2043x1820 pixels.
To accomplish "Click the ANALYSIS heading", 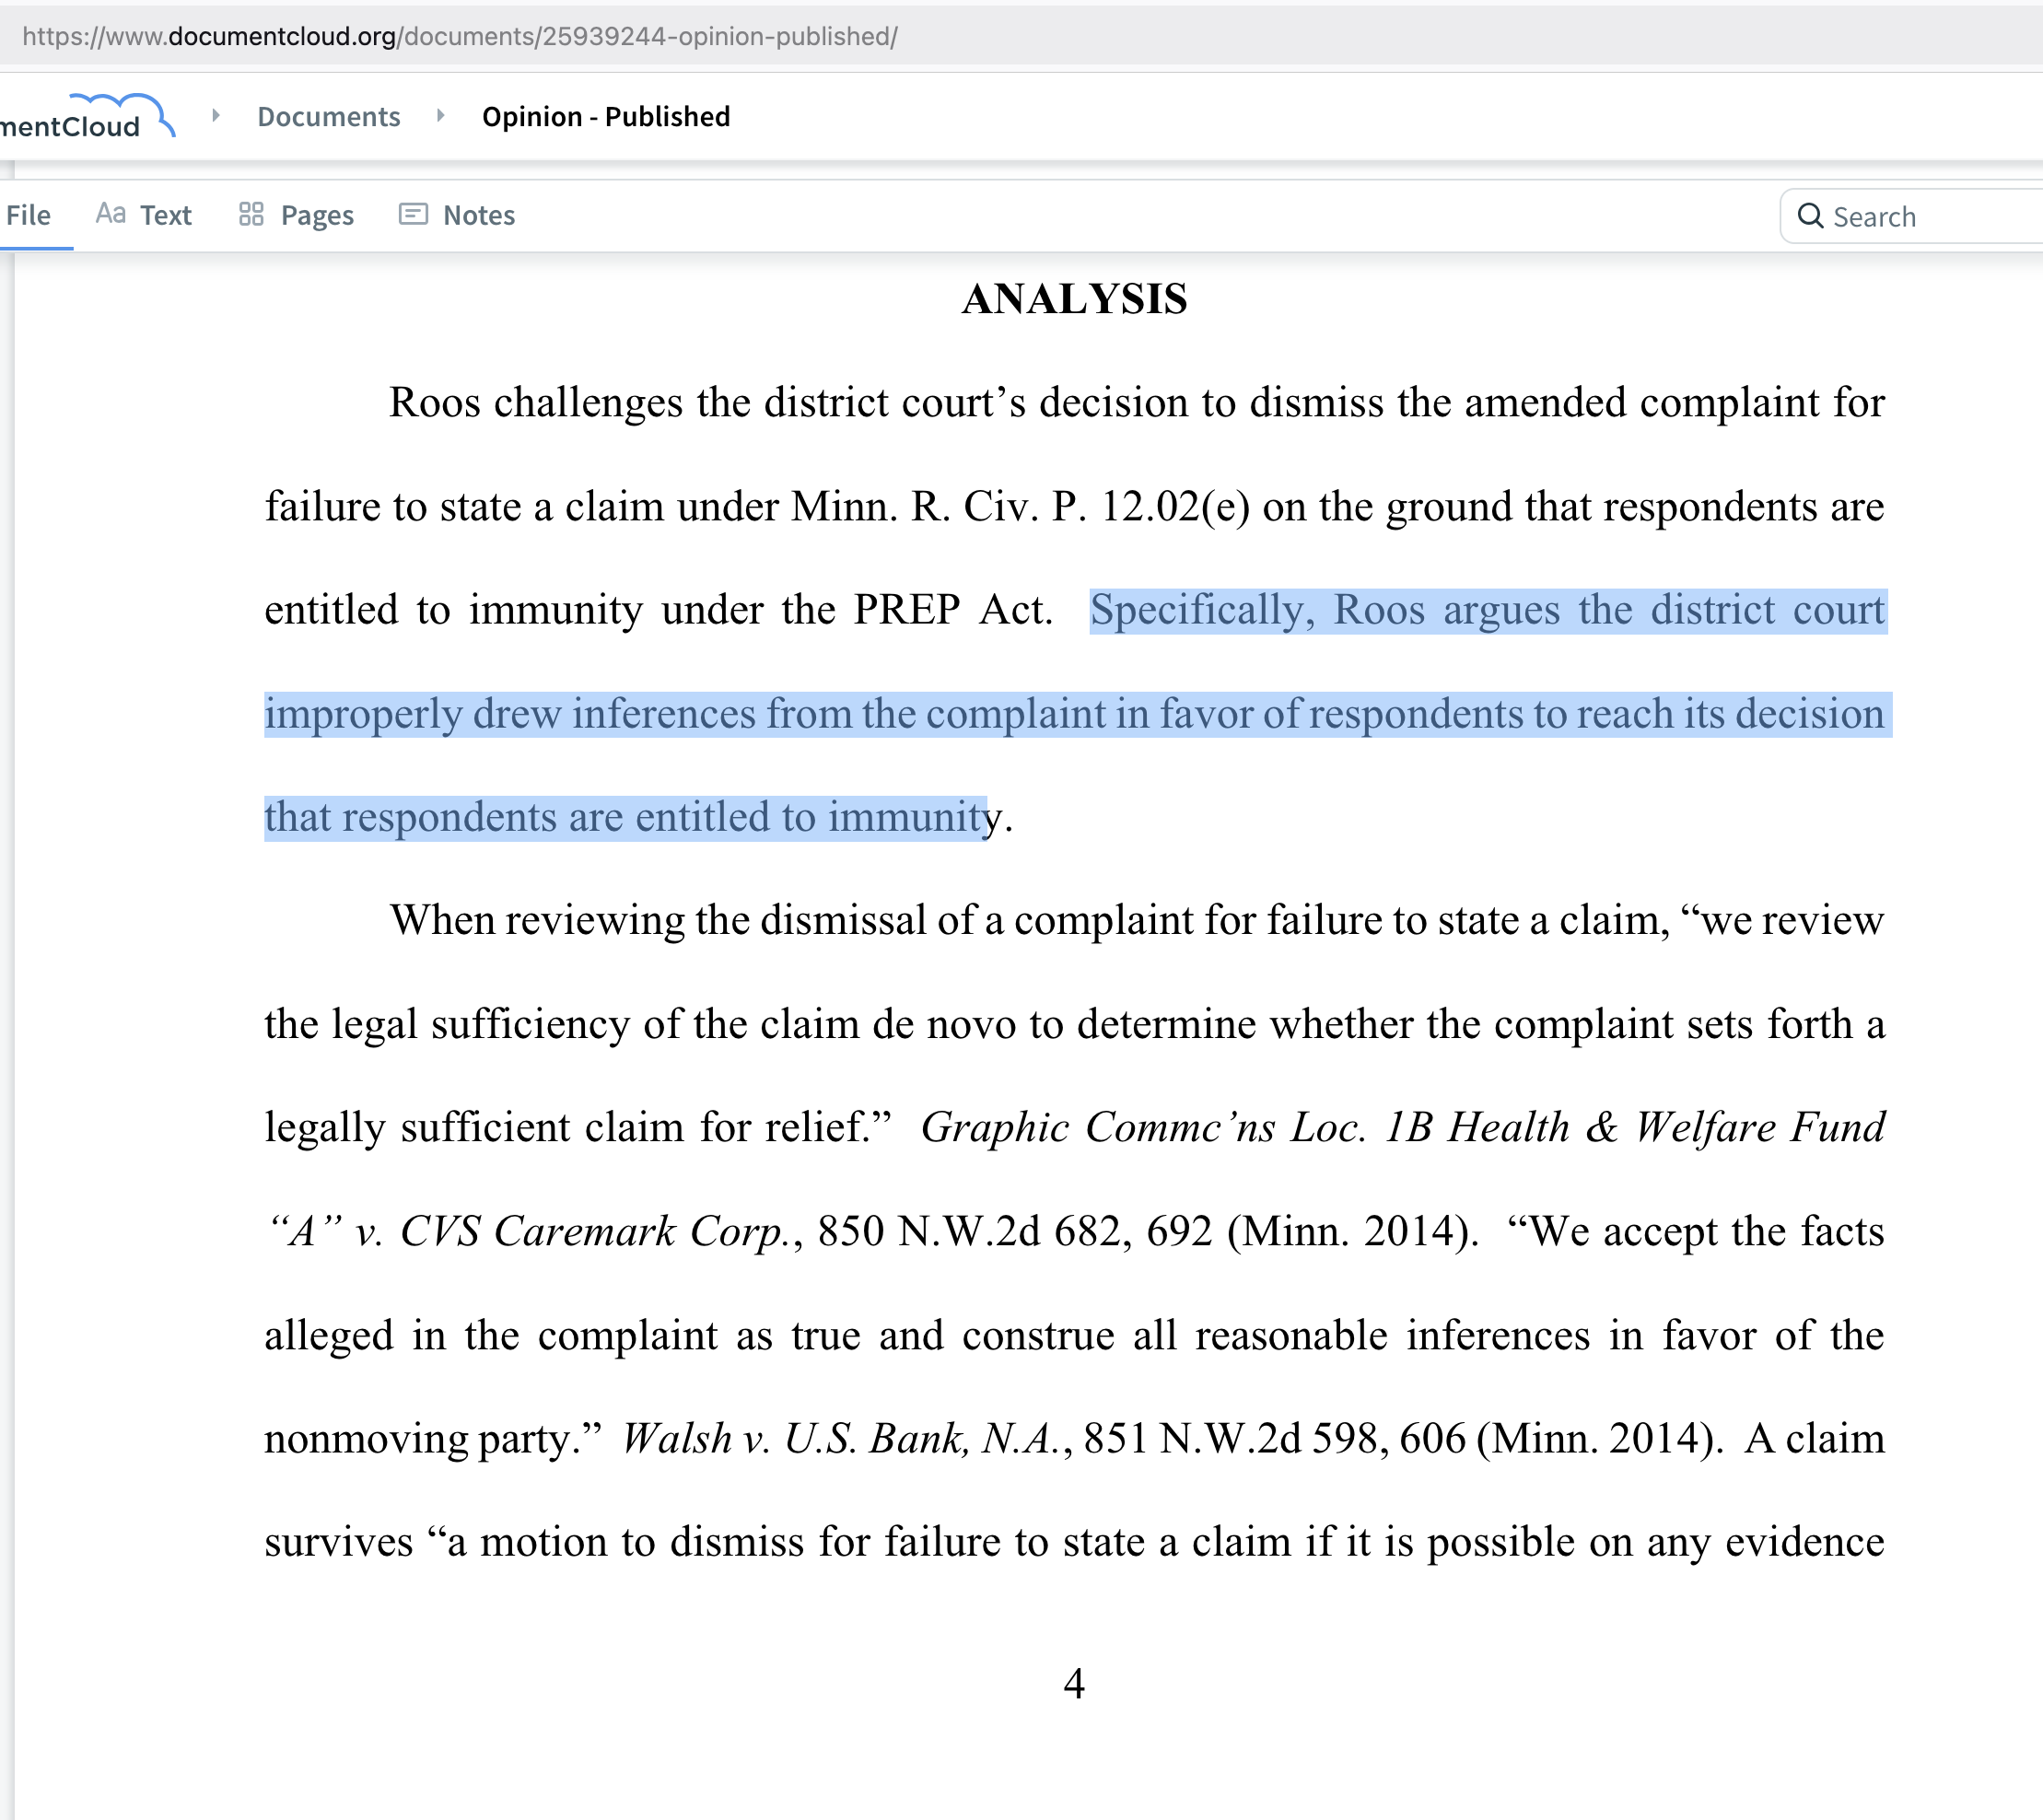I will pos(1075,299).
